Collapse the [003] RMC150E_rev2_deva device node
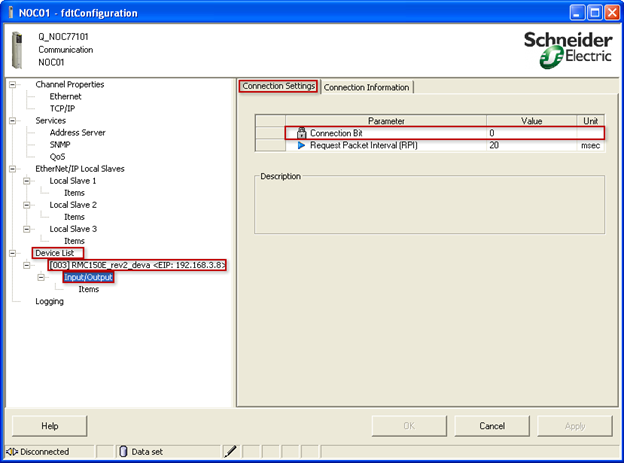The height and width of the screenshot is (463, 624). (x=27, y=265)
